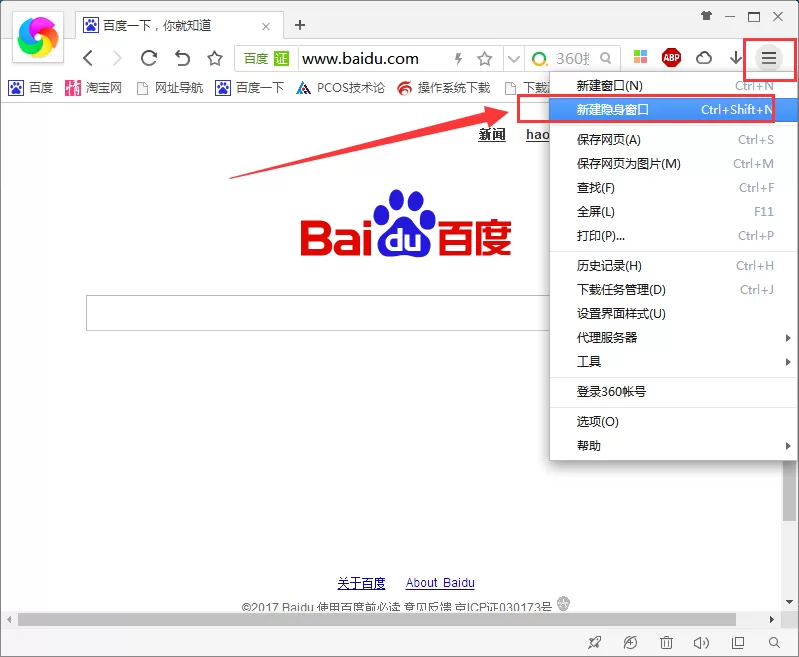Click the Baidu search input box
This screenshot has width=799, height=657.
[x=317, y=313]
